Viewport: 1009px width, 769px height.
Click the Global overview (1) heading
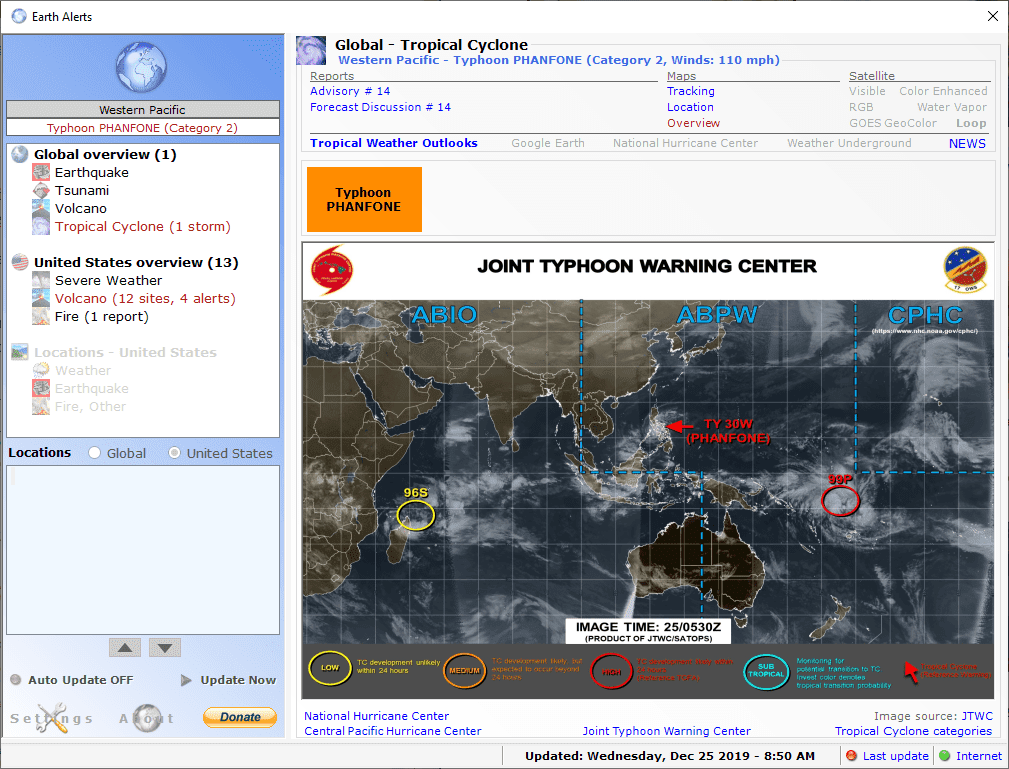click(105, 154)
